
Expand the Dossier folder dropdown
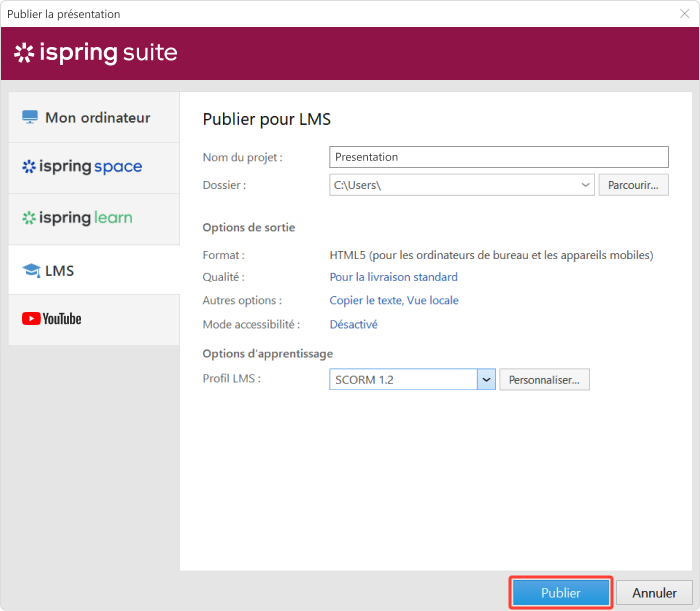(585, 185)
